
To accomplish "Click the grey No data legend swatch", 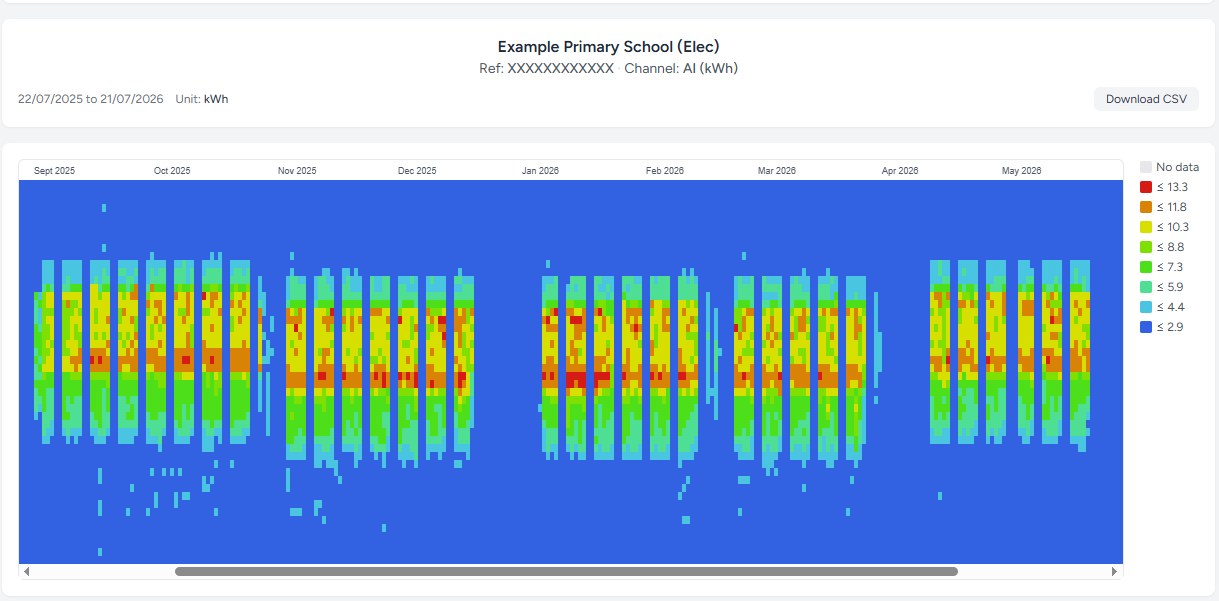I will (x=1146, y=167).
